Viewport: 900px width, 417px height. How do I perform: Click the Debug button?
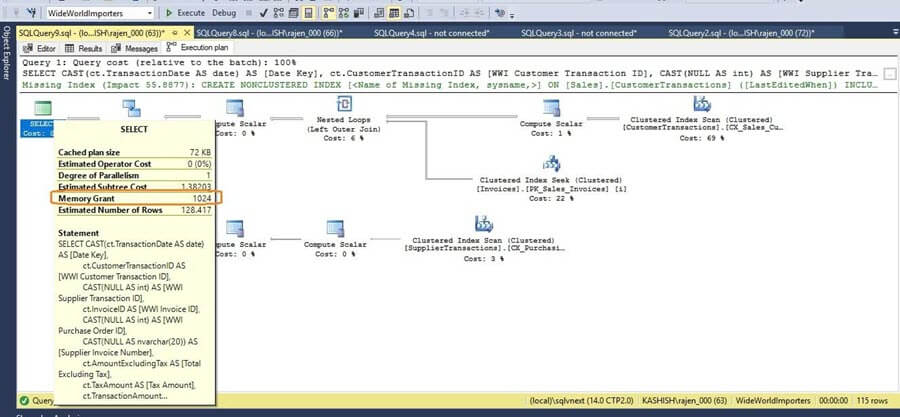(224, 13)
